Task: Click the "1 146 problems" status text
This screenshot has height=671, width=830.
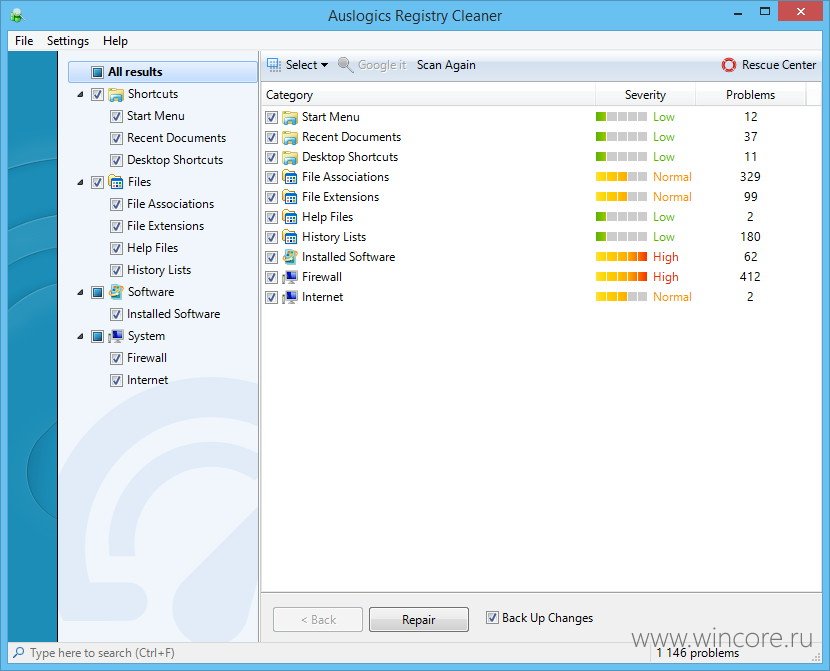Action: coord(698,653)
